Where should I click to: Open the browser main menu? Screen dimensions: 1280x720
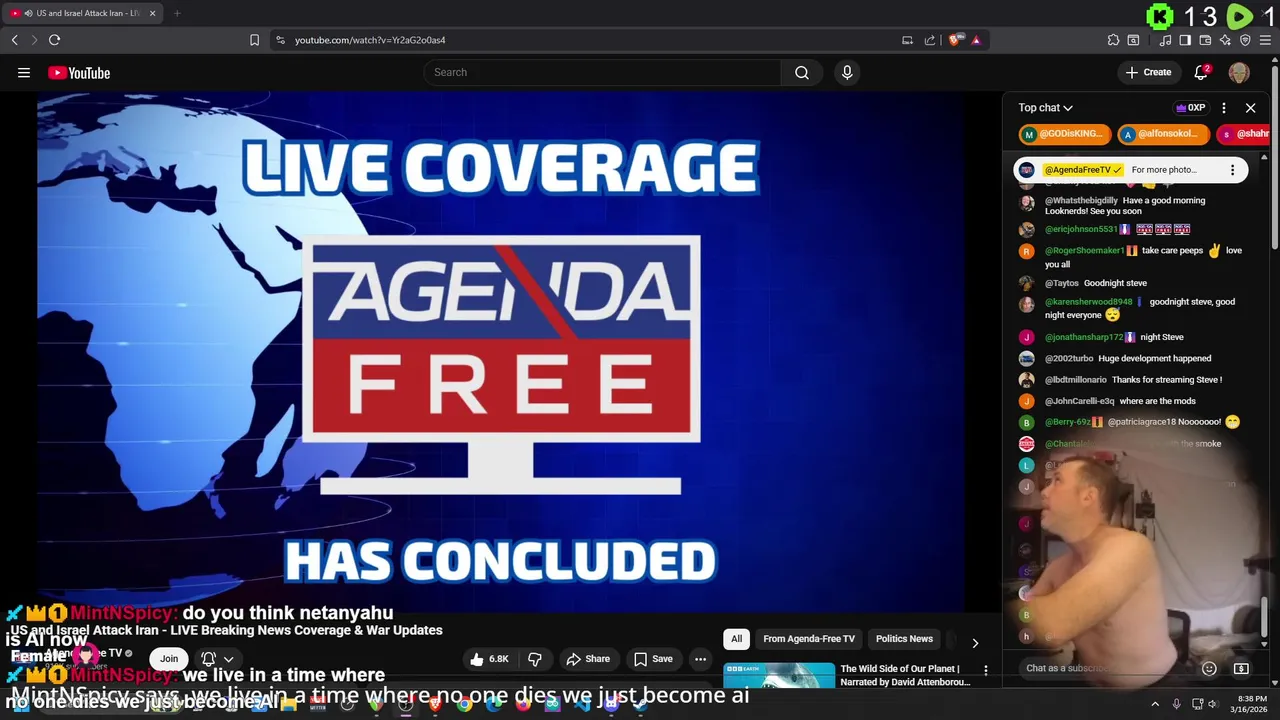pos(1265,40)
